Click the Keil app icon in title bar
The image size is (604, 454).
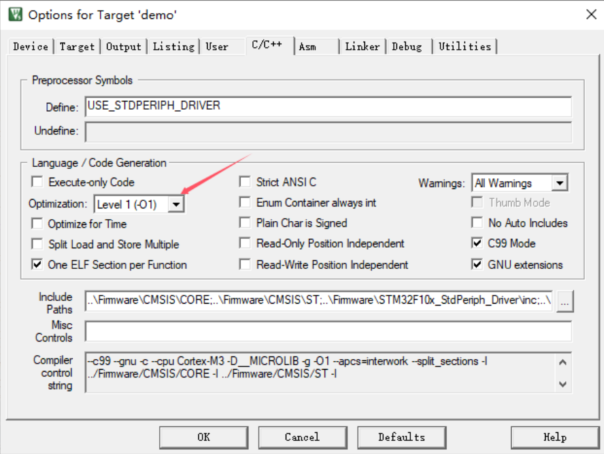coord(13,14)
